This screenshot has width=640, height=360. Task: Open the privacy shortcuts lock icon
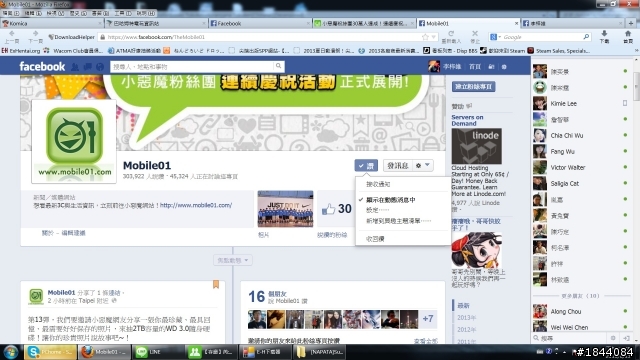[x=491, y=67]
